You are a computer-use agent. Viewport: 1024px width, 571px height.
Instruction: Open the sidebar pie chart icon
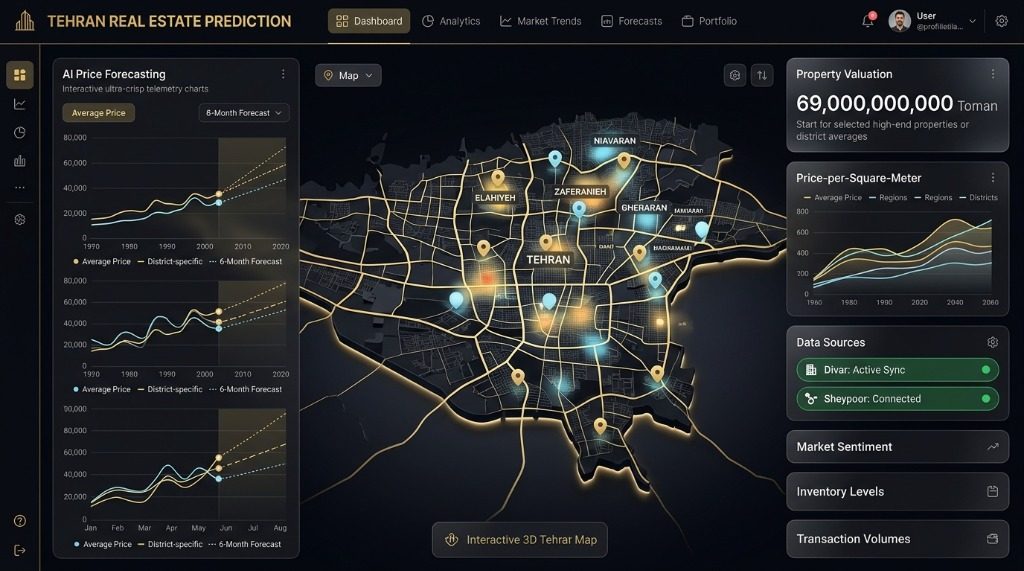(x=20, y=133)
